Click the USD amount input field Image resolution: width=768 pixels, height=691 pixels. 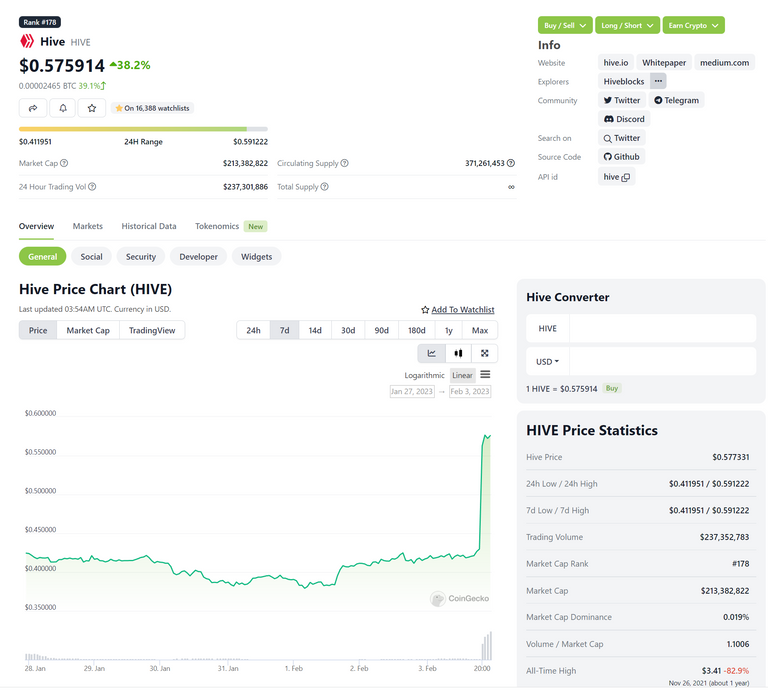coord(663,362)
